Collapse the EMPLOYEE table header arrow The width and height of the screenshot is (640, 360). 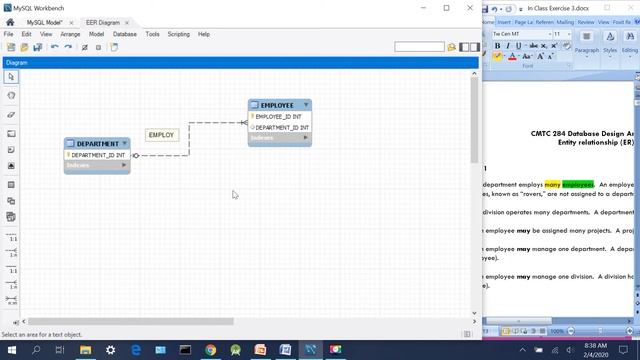306,105
